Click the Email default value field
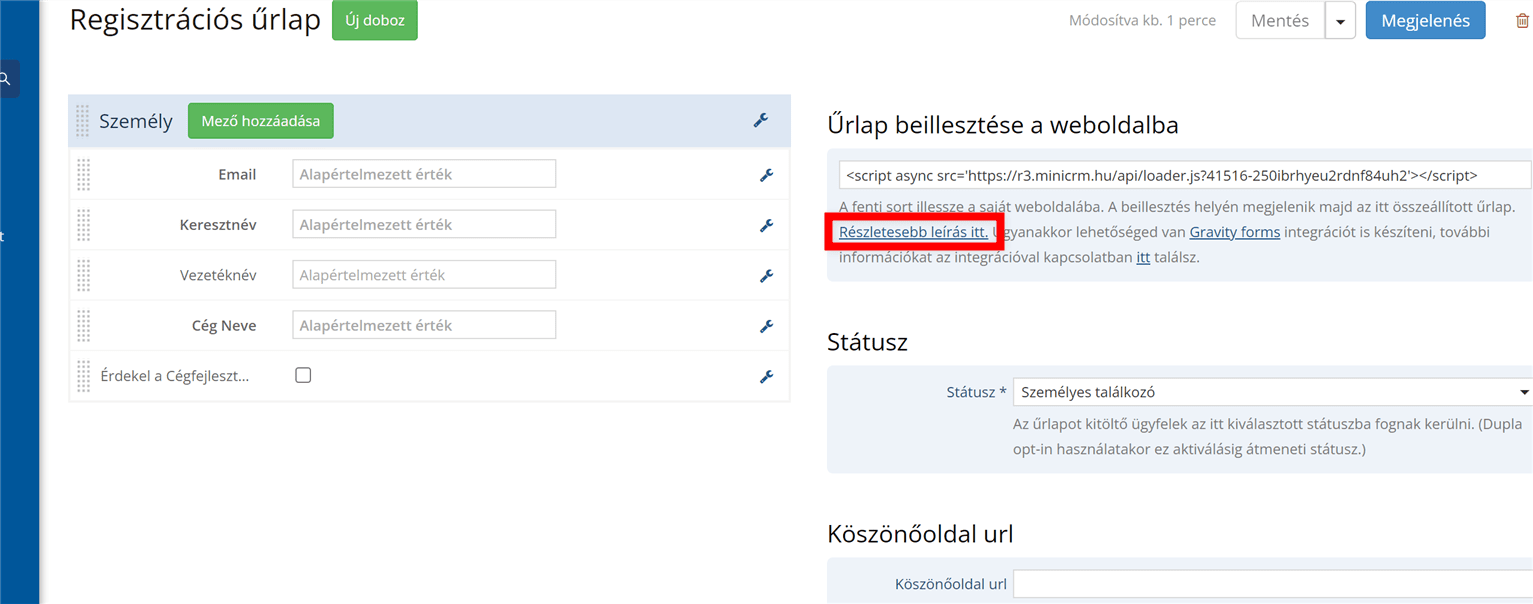The image size is (1533, 604). click(424, 174)
